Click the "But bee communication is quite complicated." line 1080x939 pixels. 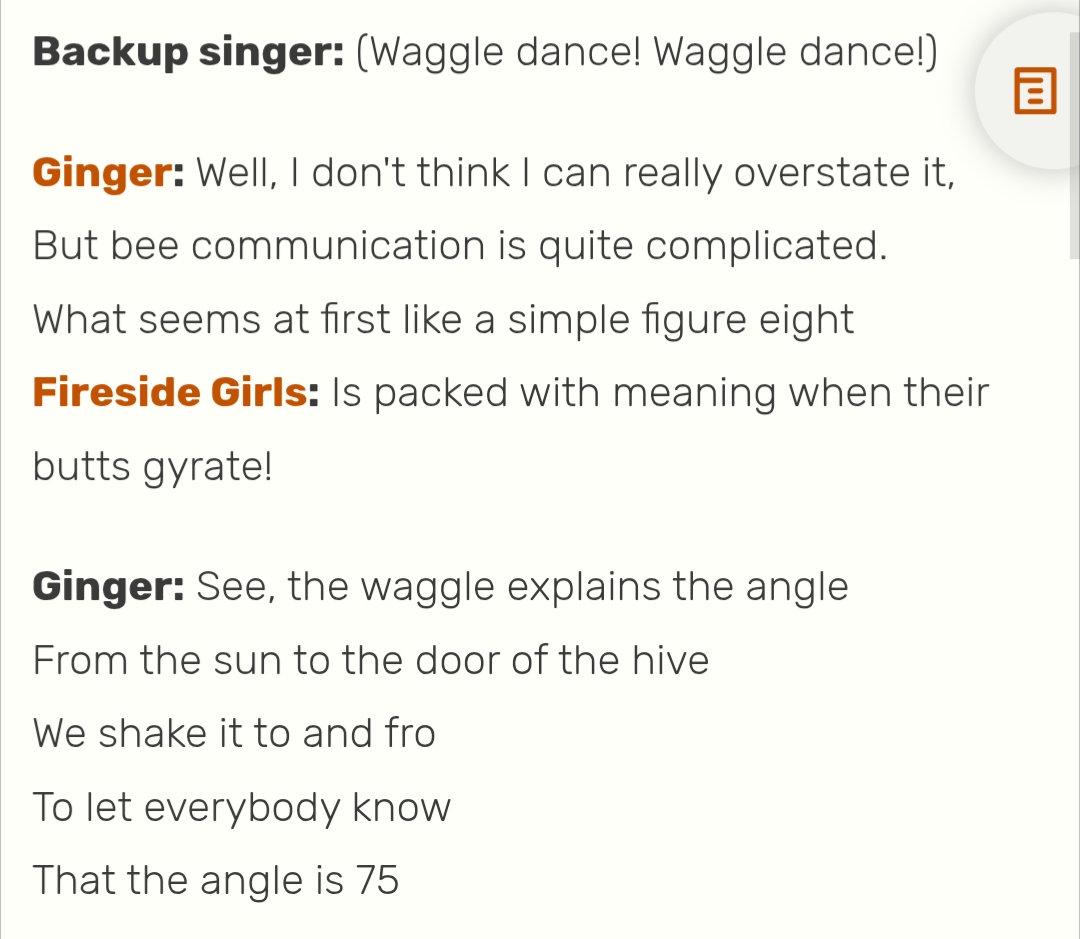(460, 246)
